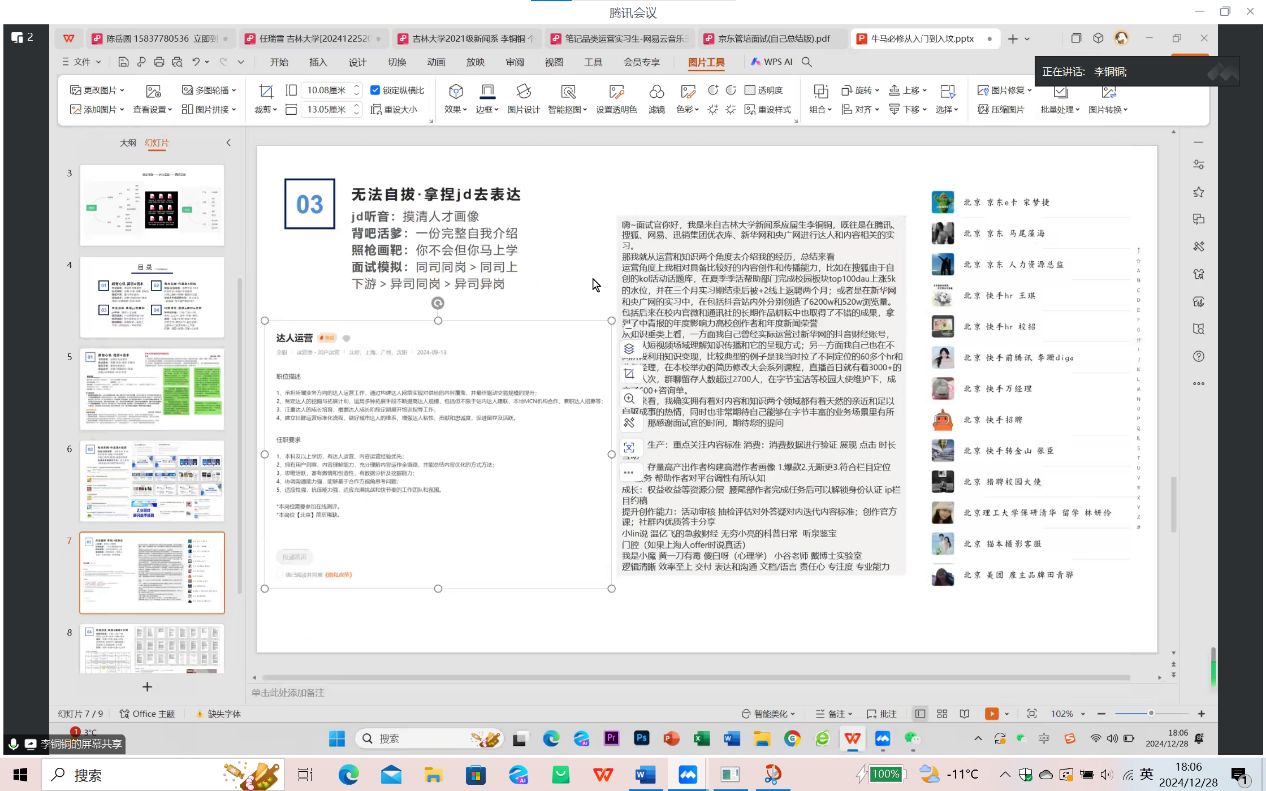The height and width of the screenshot is (791, 1266).
Task: Click the WPS AI button
Action: coord(771,62)
